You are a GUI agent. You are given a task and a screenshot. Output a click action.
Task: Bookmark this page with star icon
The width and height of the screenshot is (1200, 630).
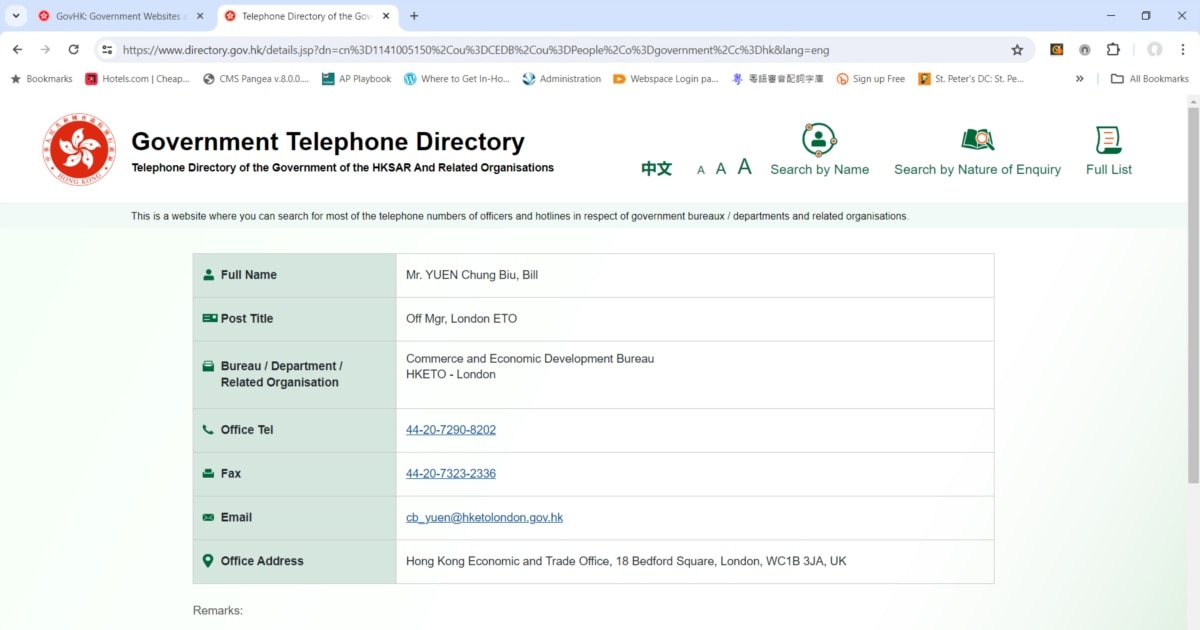tap(1017, 50)
